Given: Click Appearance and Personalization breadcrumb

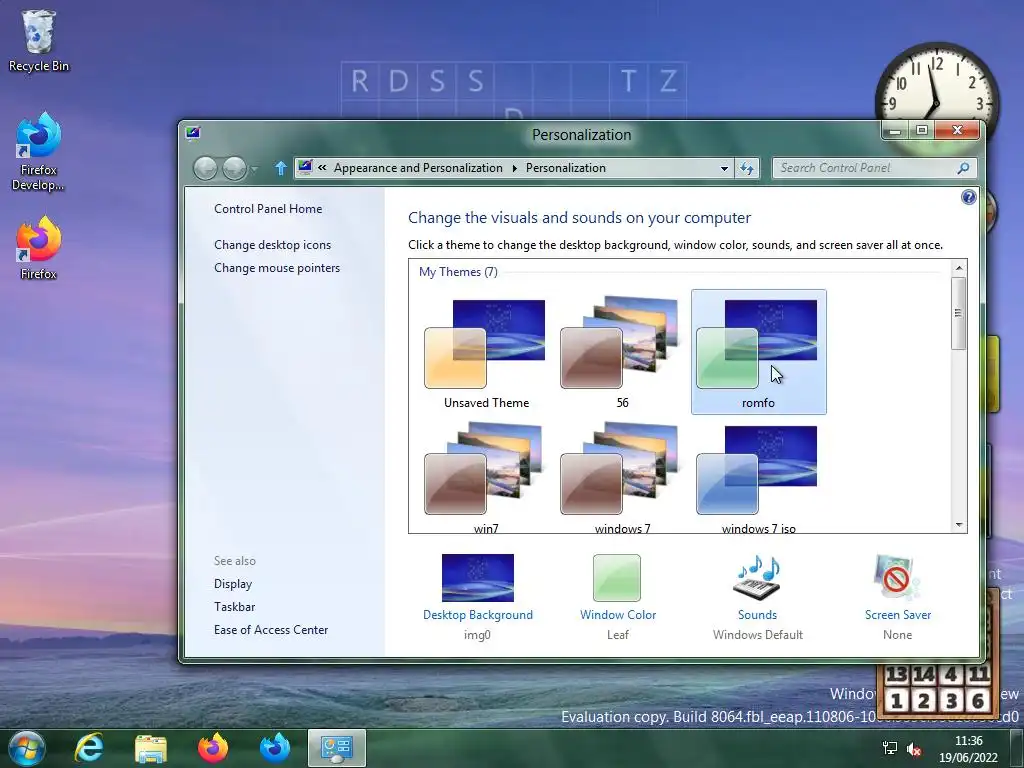Looking at the screenshot, I should (x=418, y=168).
